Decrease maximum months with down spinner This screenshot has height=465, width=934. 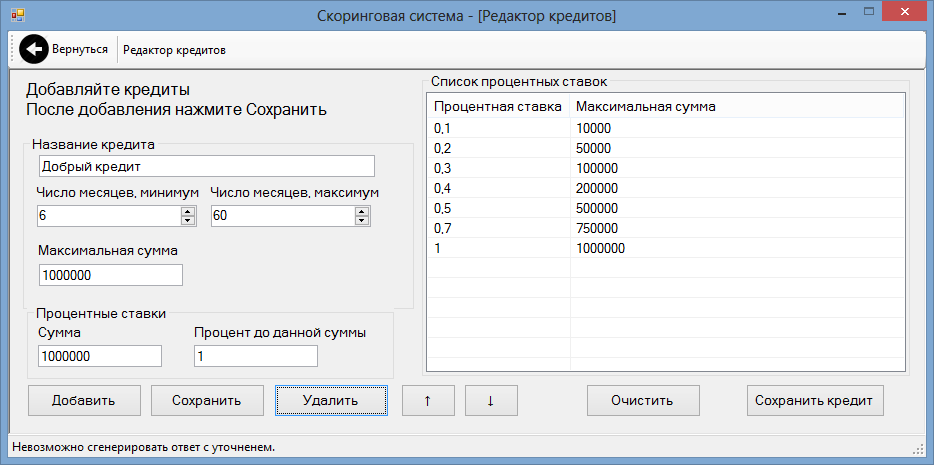tap(362, 220)
